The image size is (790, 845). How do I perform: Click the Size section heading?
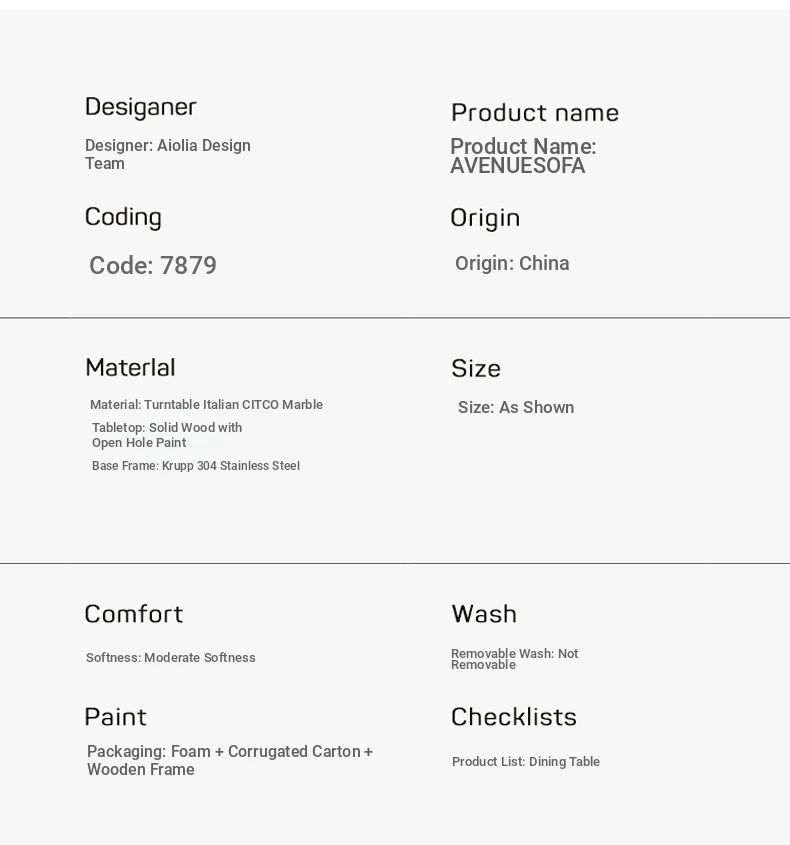476,369
